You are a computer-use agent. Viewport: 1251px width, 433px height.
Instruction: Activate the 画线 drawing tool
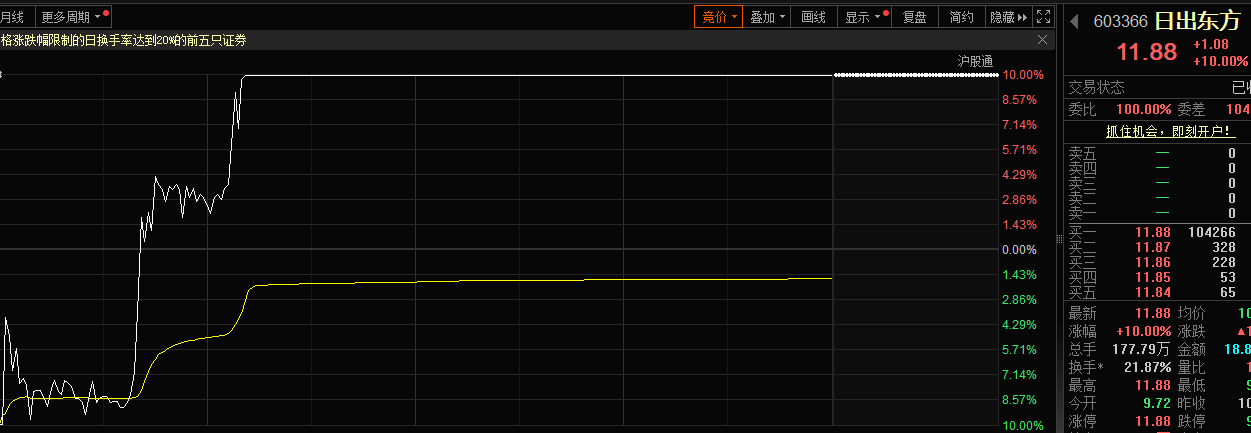(814, 17)
